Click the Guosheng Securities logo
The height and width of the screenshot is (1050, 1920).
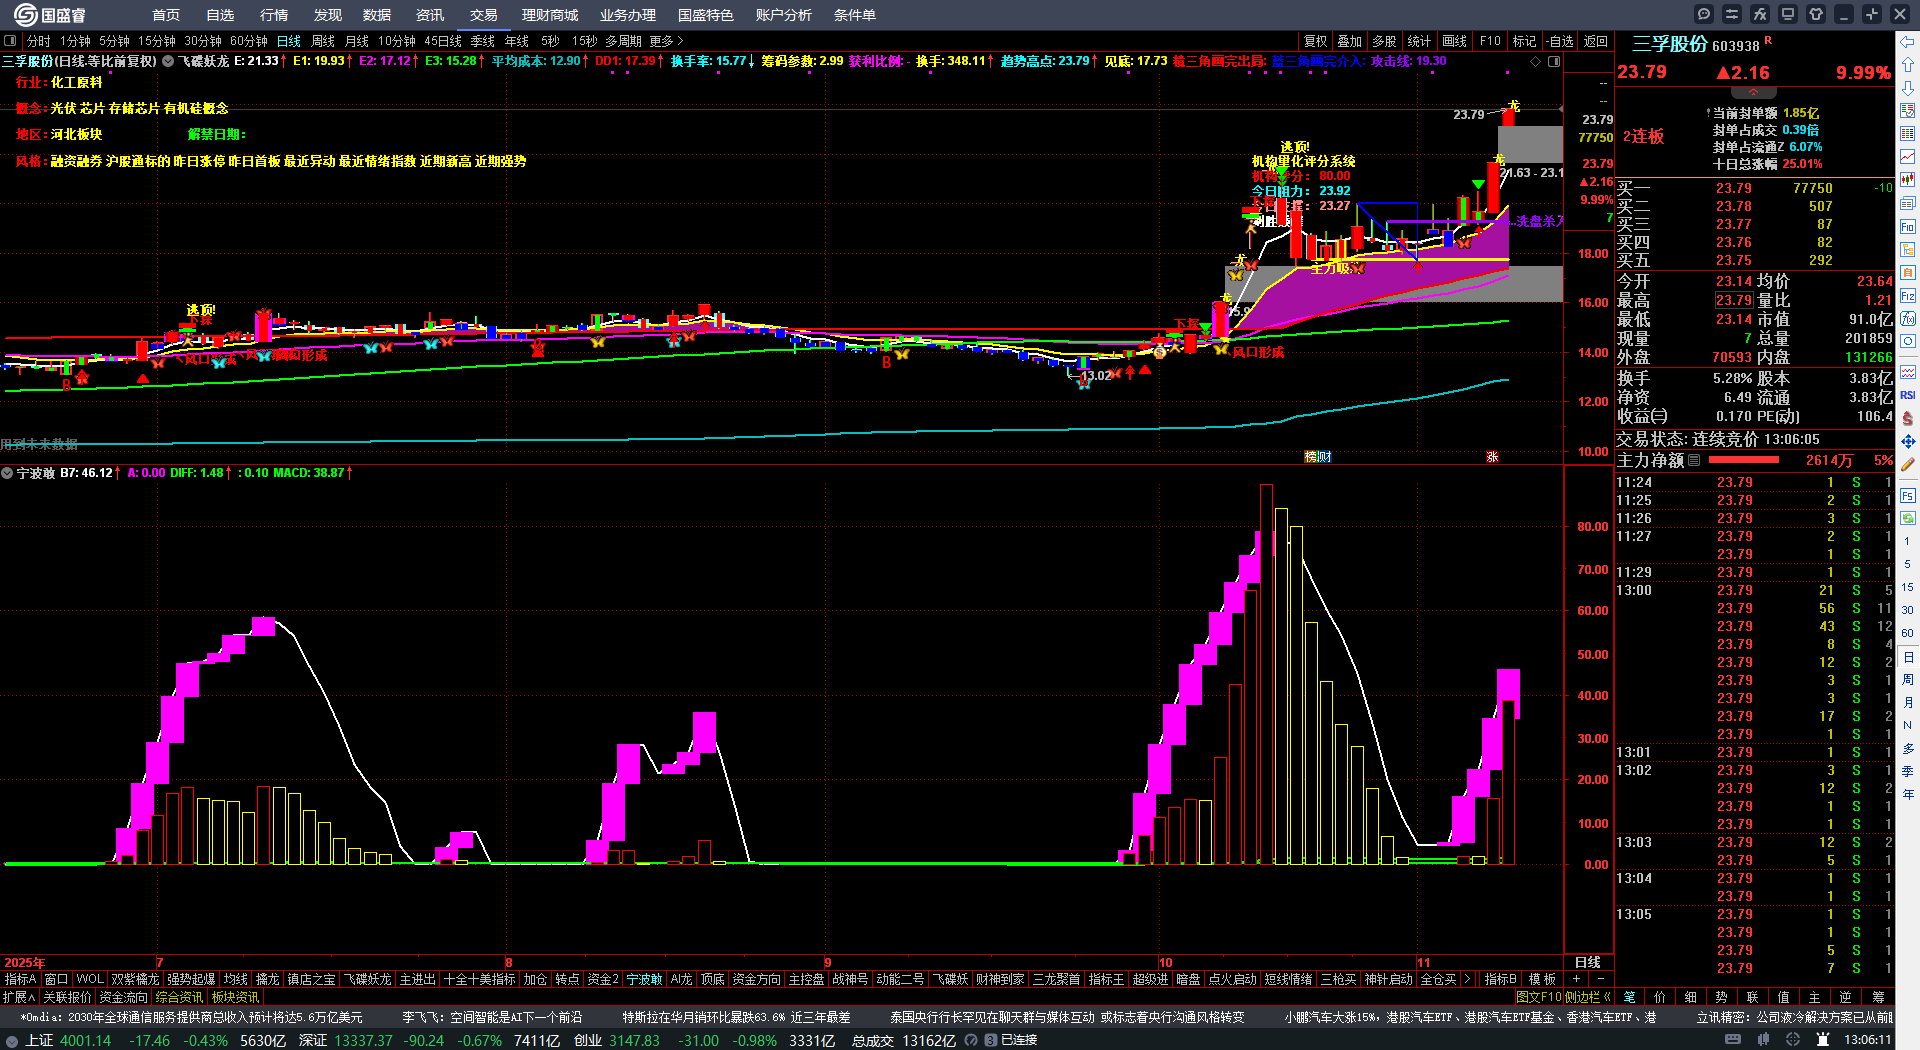click(x=50, y=15)
